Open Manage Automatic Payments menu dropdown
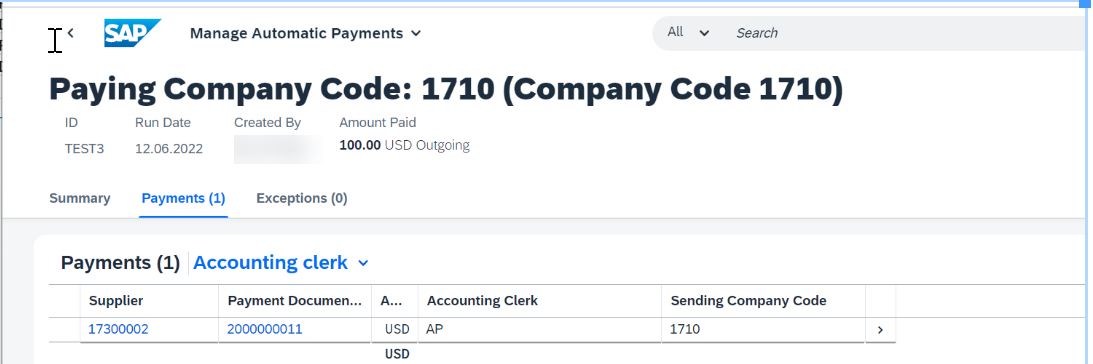 [305, 33]
